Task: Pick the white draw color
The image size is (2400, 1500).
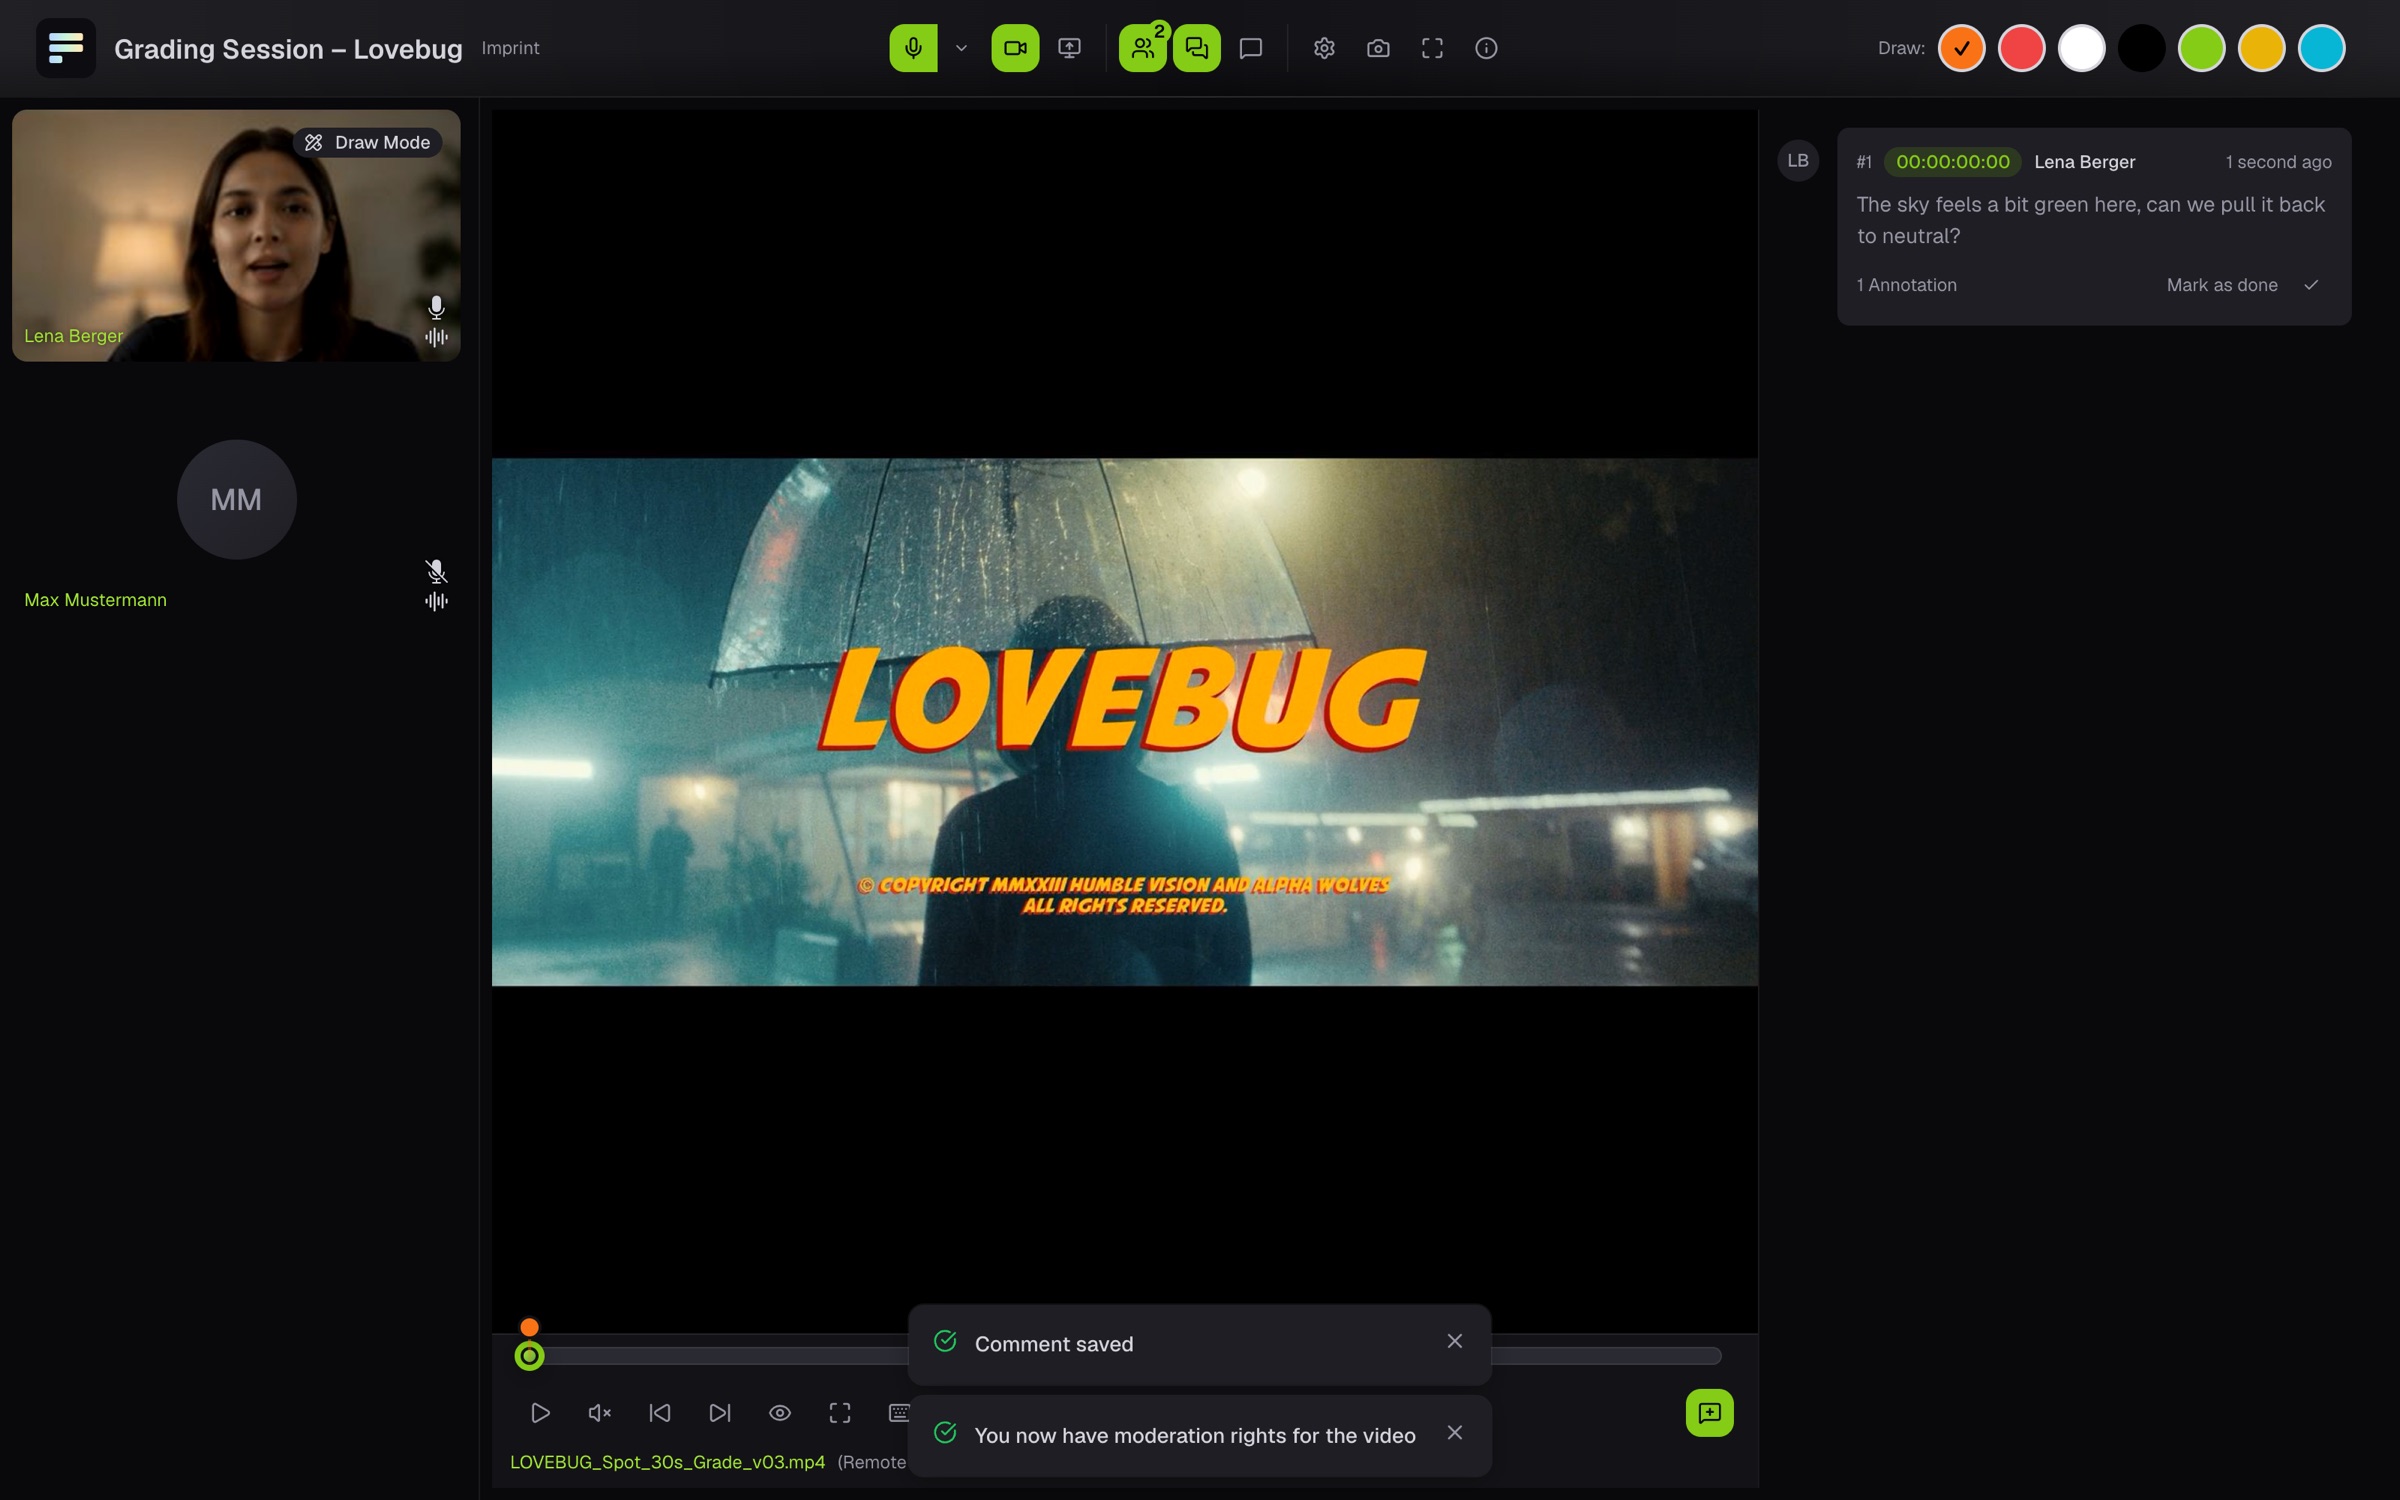Action: point(2081,48)
